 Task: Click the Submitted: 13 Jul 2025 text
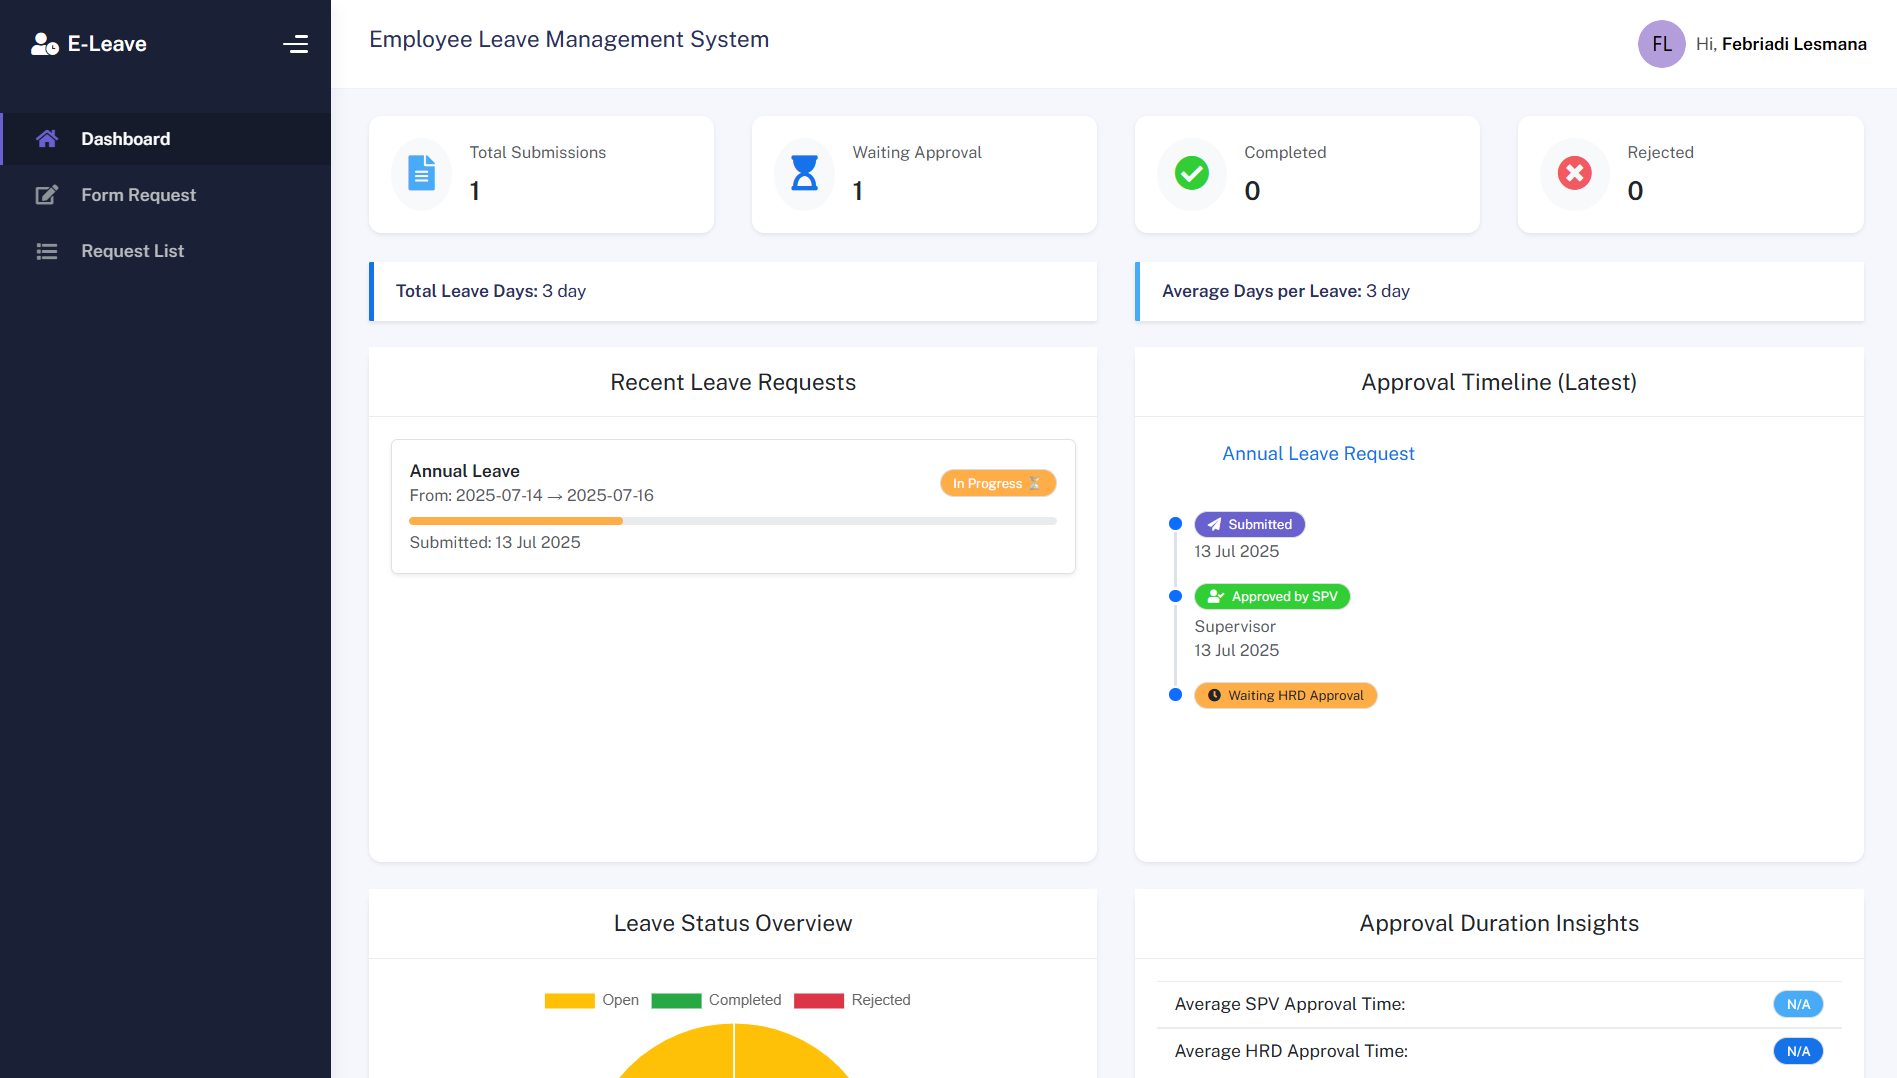[x=495, y=542]
